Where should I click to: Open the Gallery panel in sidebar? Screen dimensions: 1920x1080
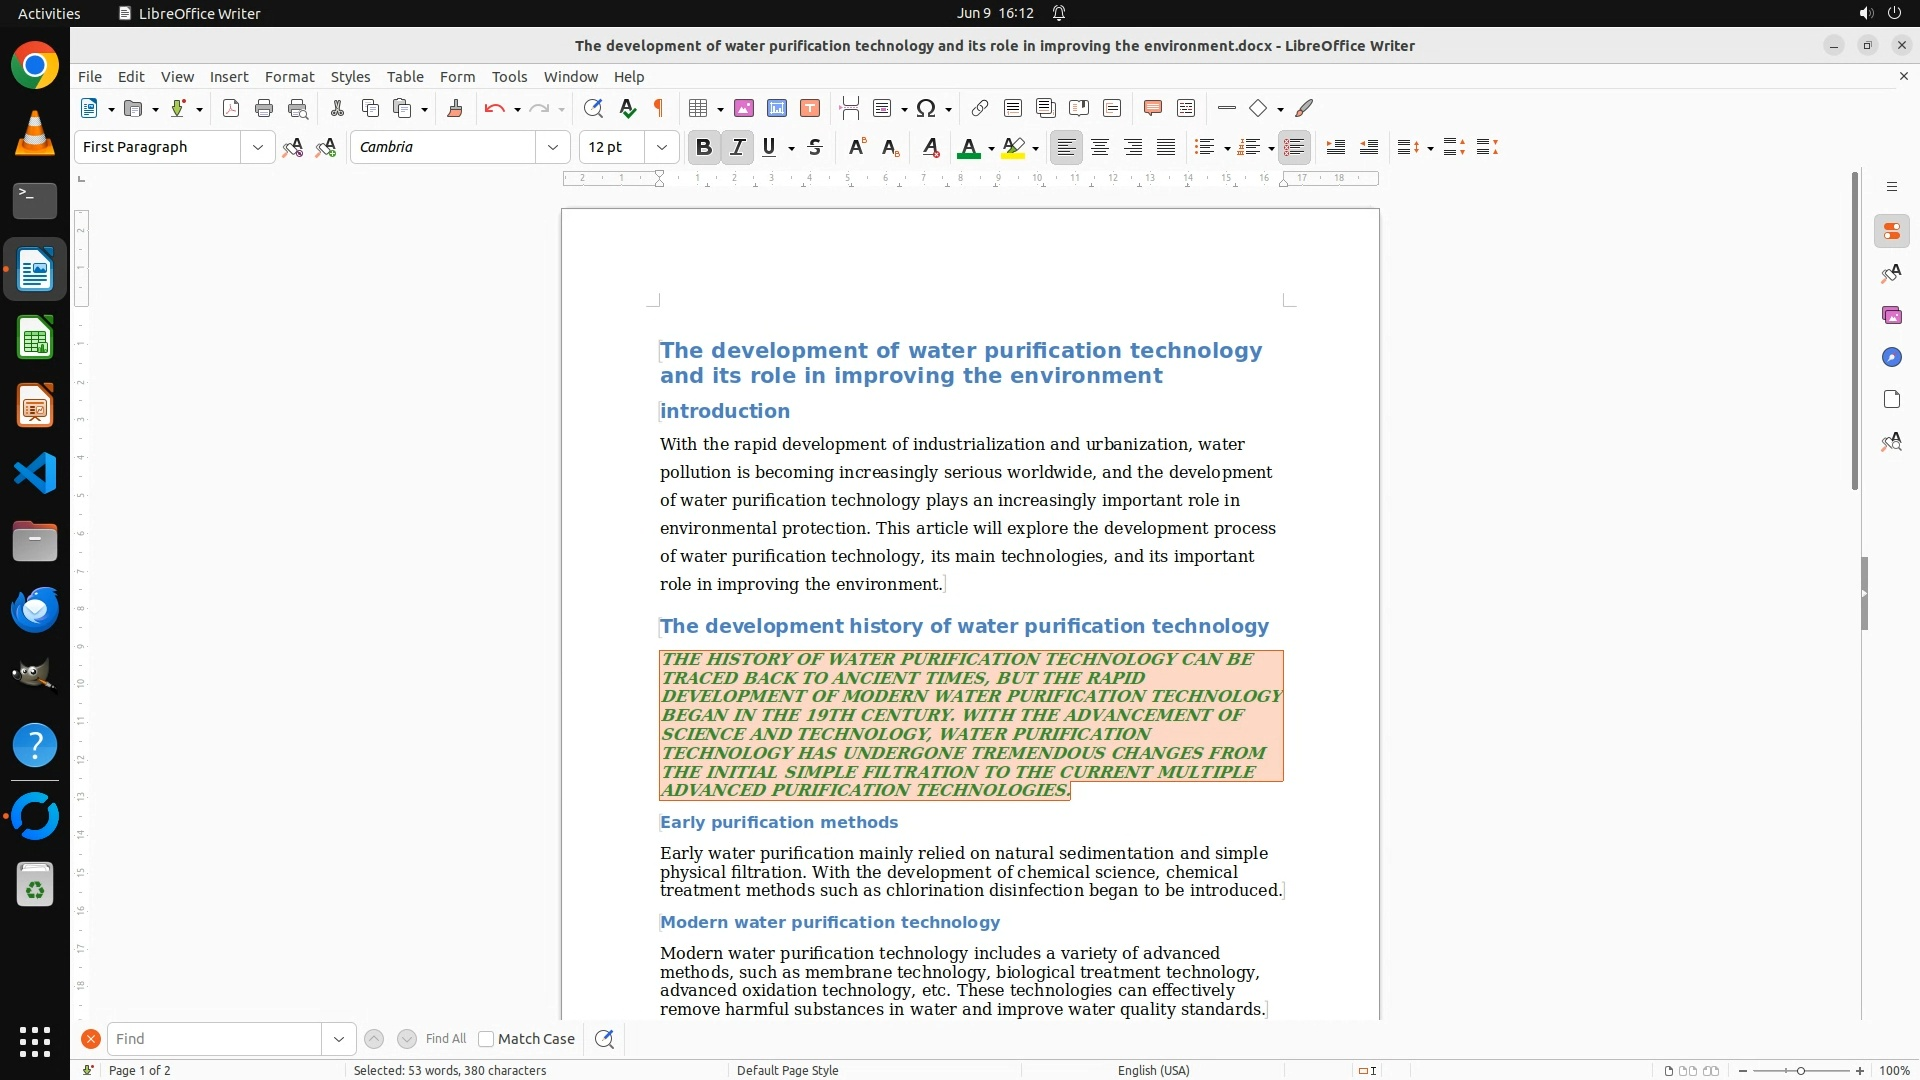click(x=1891, y=315)
